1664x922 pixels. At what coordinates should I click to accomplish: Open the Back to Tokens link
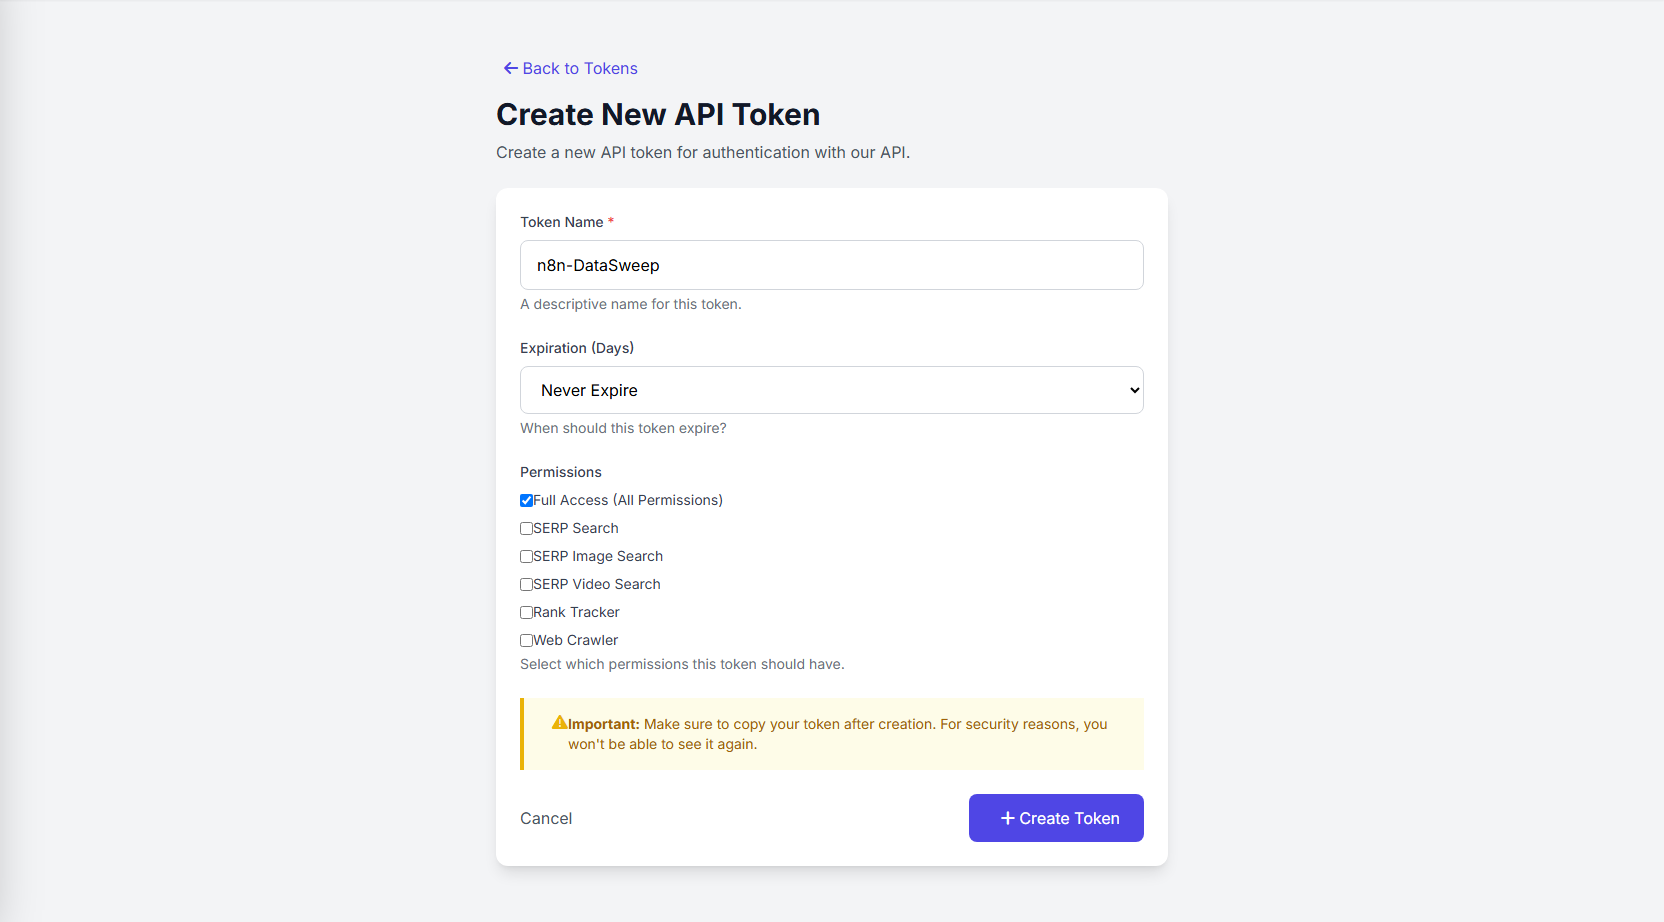(x=578, y=68)
